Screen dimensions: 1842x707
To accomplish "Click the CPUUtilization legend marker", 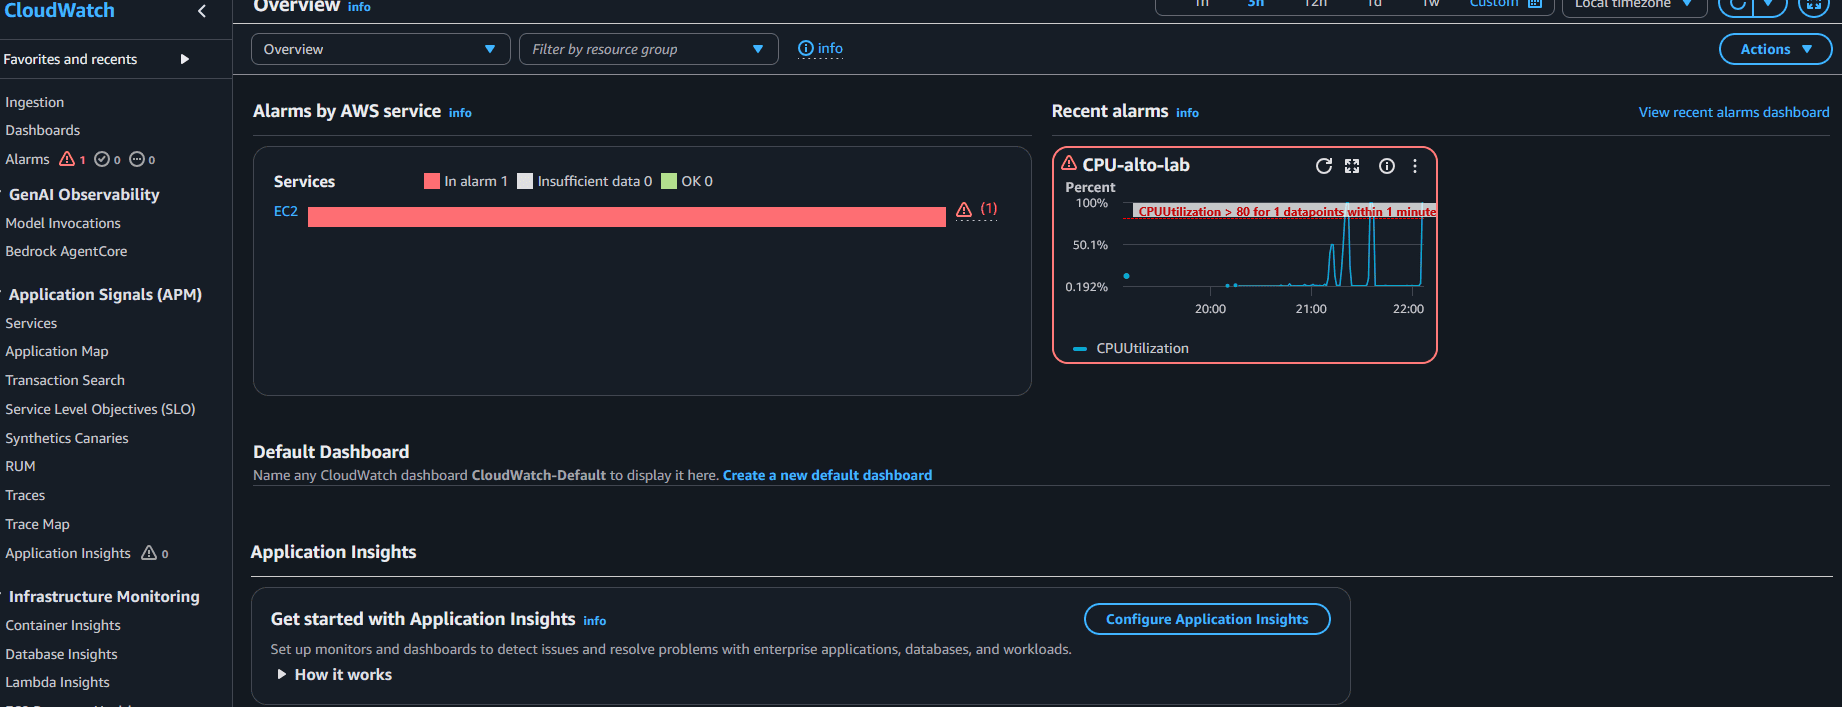I will click(x=1080, y=349).
